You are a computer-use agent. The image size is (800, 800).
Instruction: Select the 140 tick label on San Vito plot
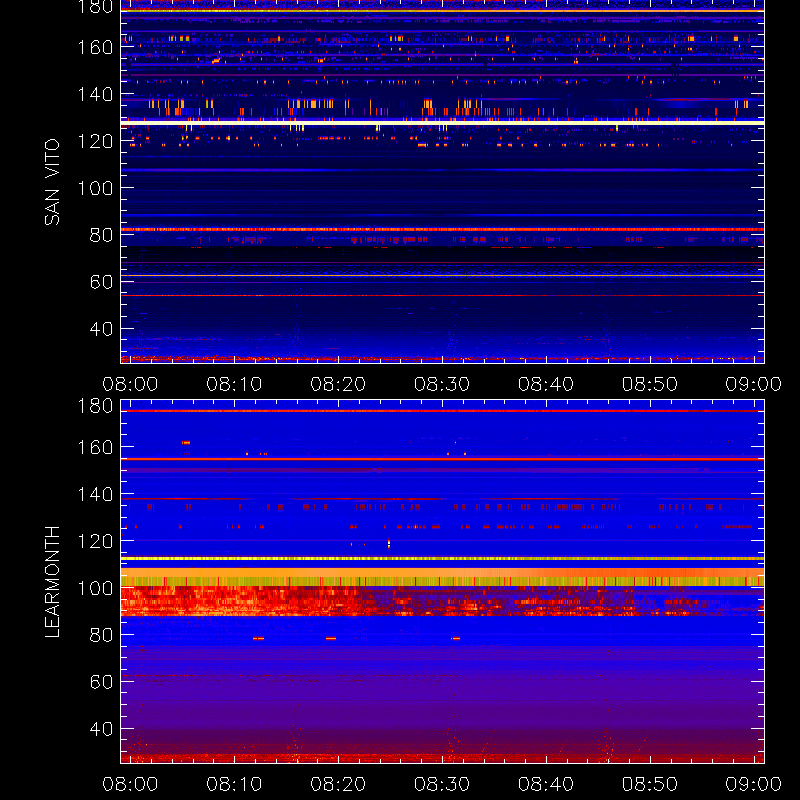[95, 94]
